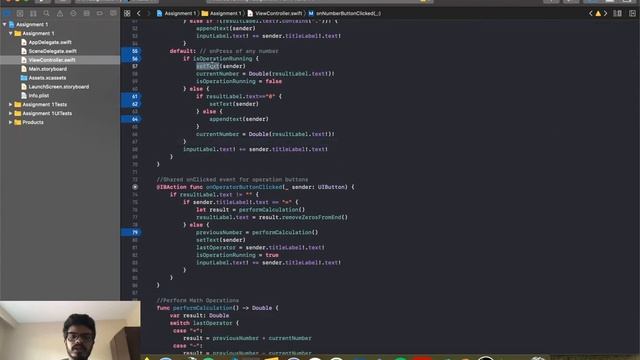
Task: Expand the Assignment 1UITests folder
Action: (x=11, y=113)
